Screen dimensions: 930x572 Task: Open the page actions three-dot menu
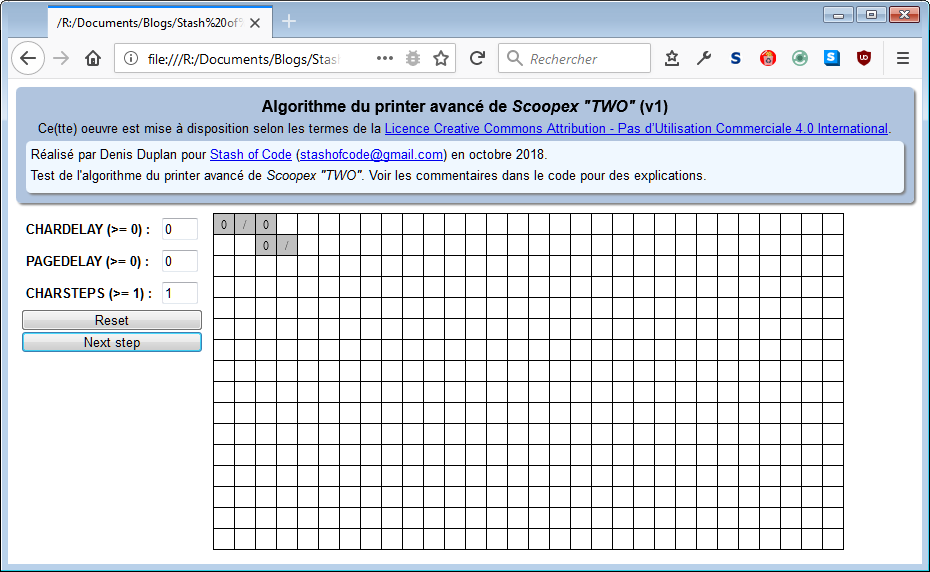pos(385,58)
